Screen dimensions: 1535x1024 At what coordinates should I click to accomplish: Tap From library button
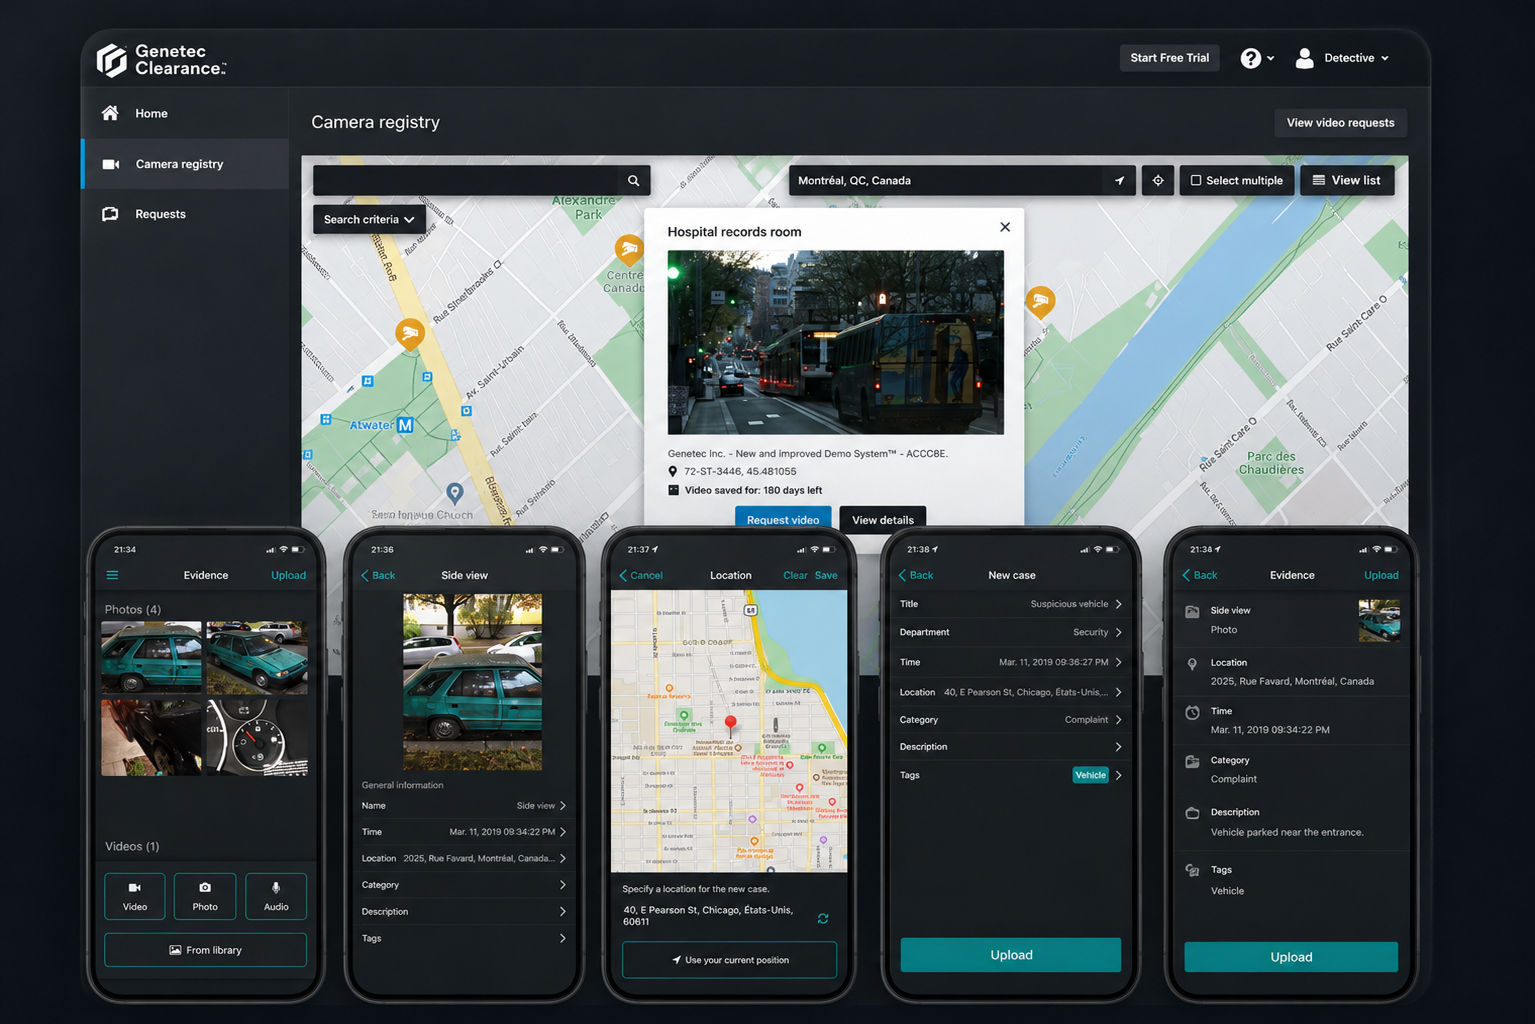(x=205, y=950)
